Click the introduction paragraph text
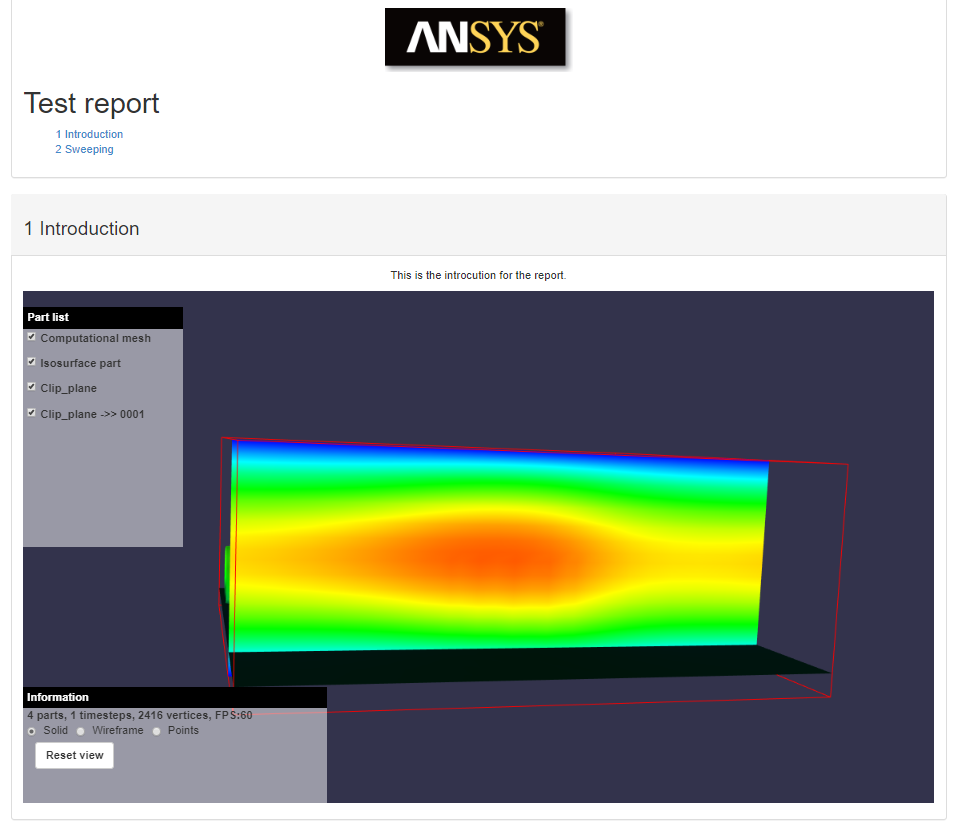967x831 pixels. coord(478,275)
